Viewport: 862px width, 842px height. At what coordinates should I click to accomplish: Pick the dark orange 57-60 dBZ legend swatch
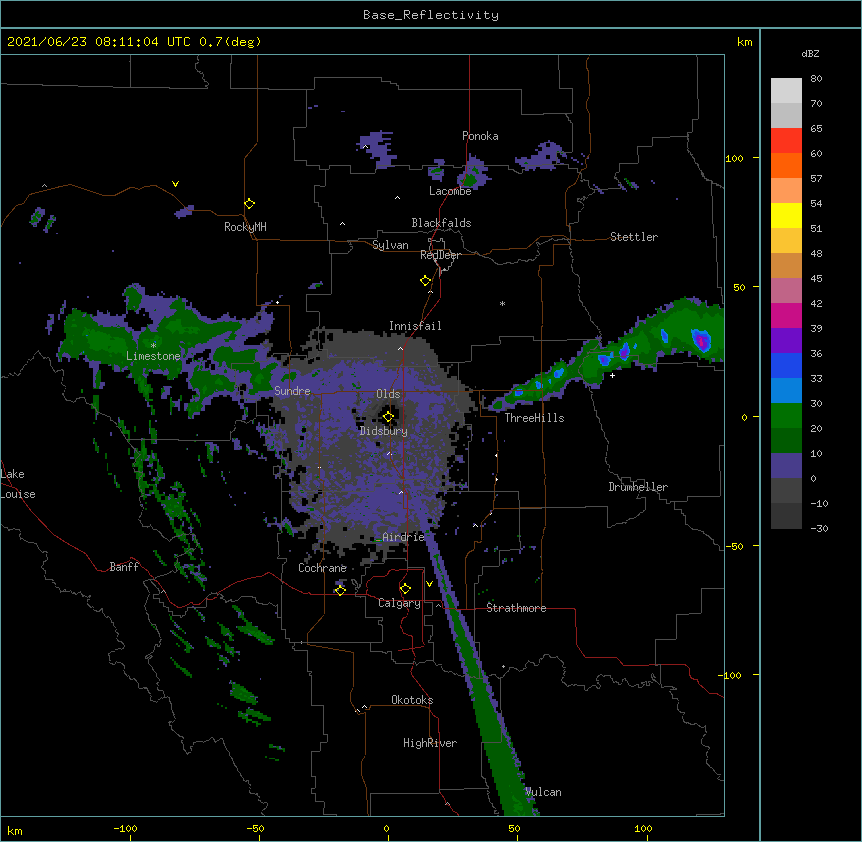pyautogui.click(x=786, y=165)
